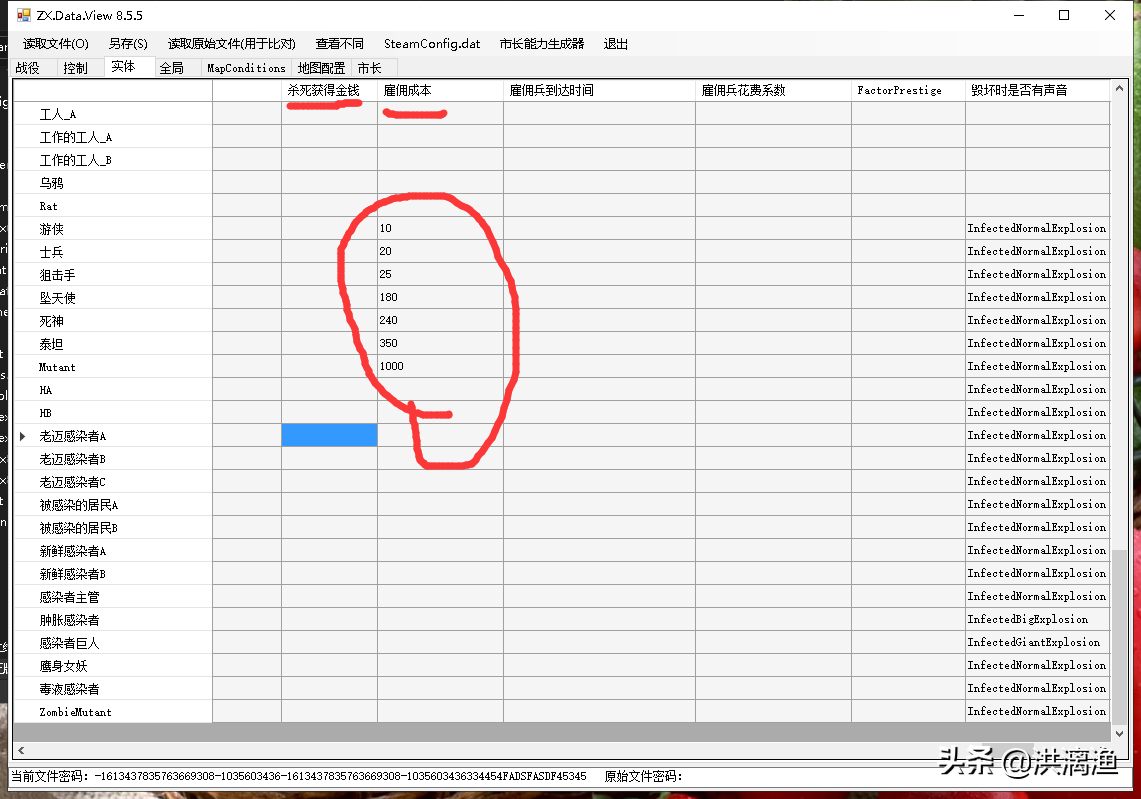Open the 读取文件(O) menu
This screenshot has height=799, width=1141.
pyautogui.click(x=56, y=44)
